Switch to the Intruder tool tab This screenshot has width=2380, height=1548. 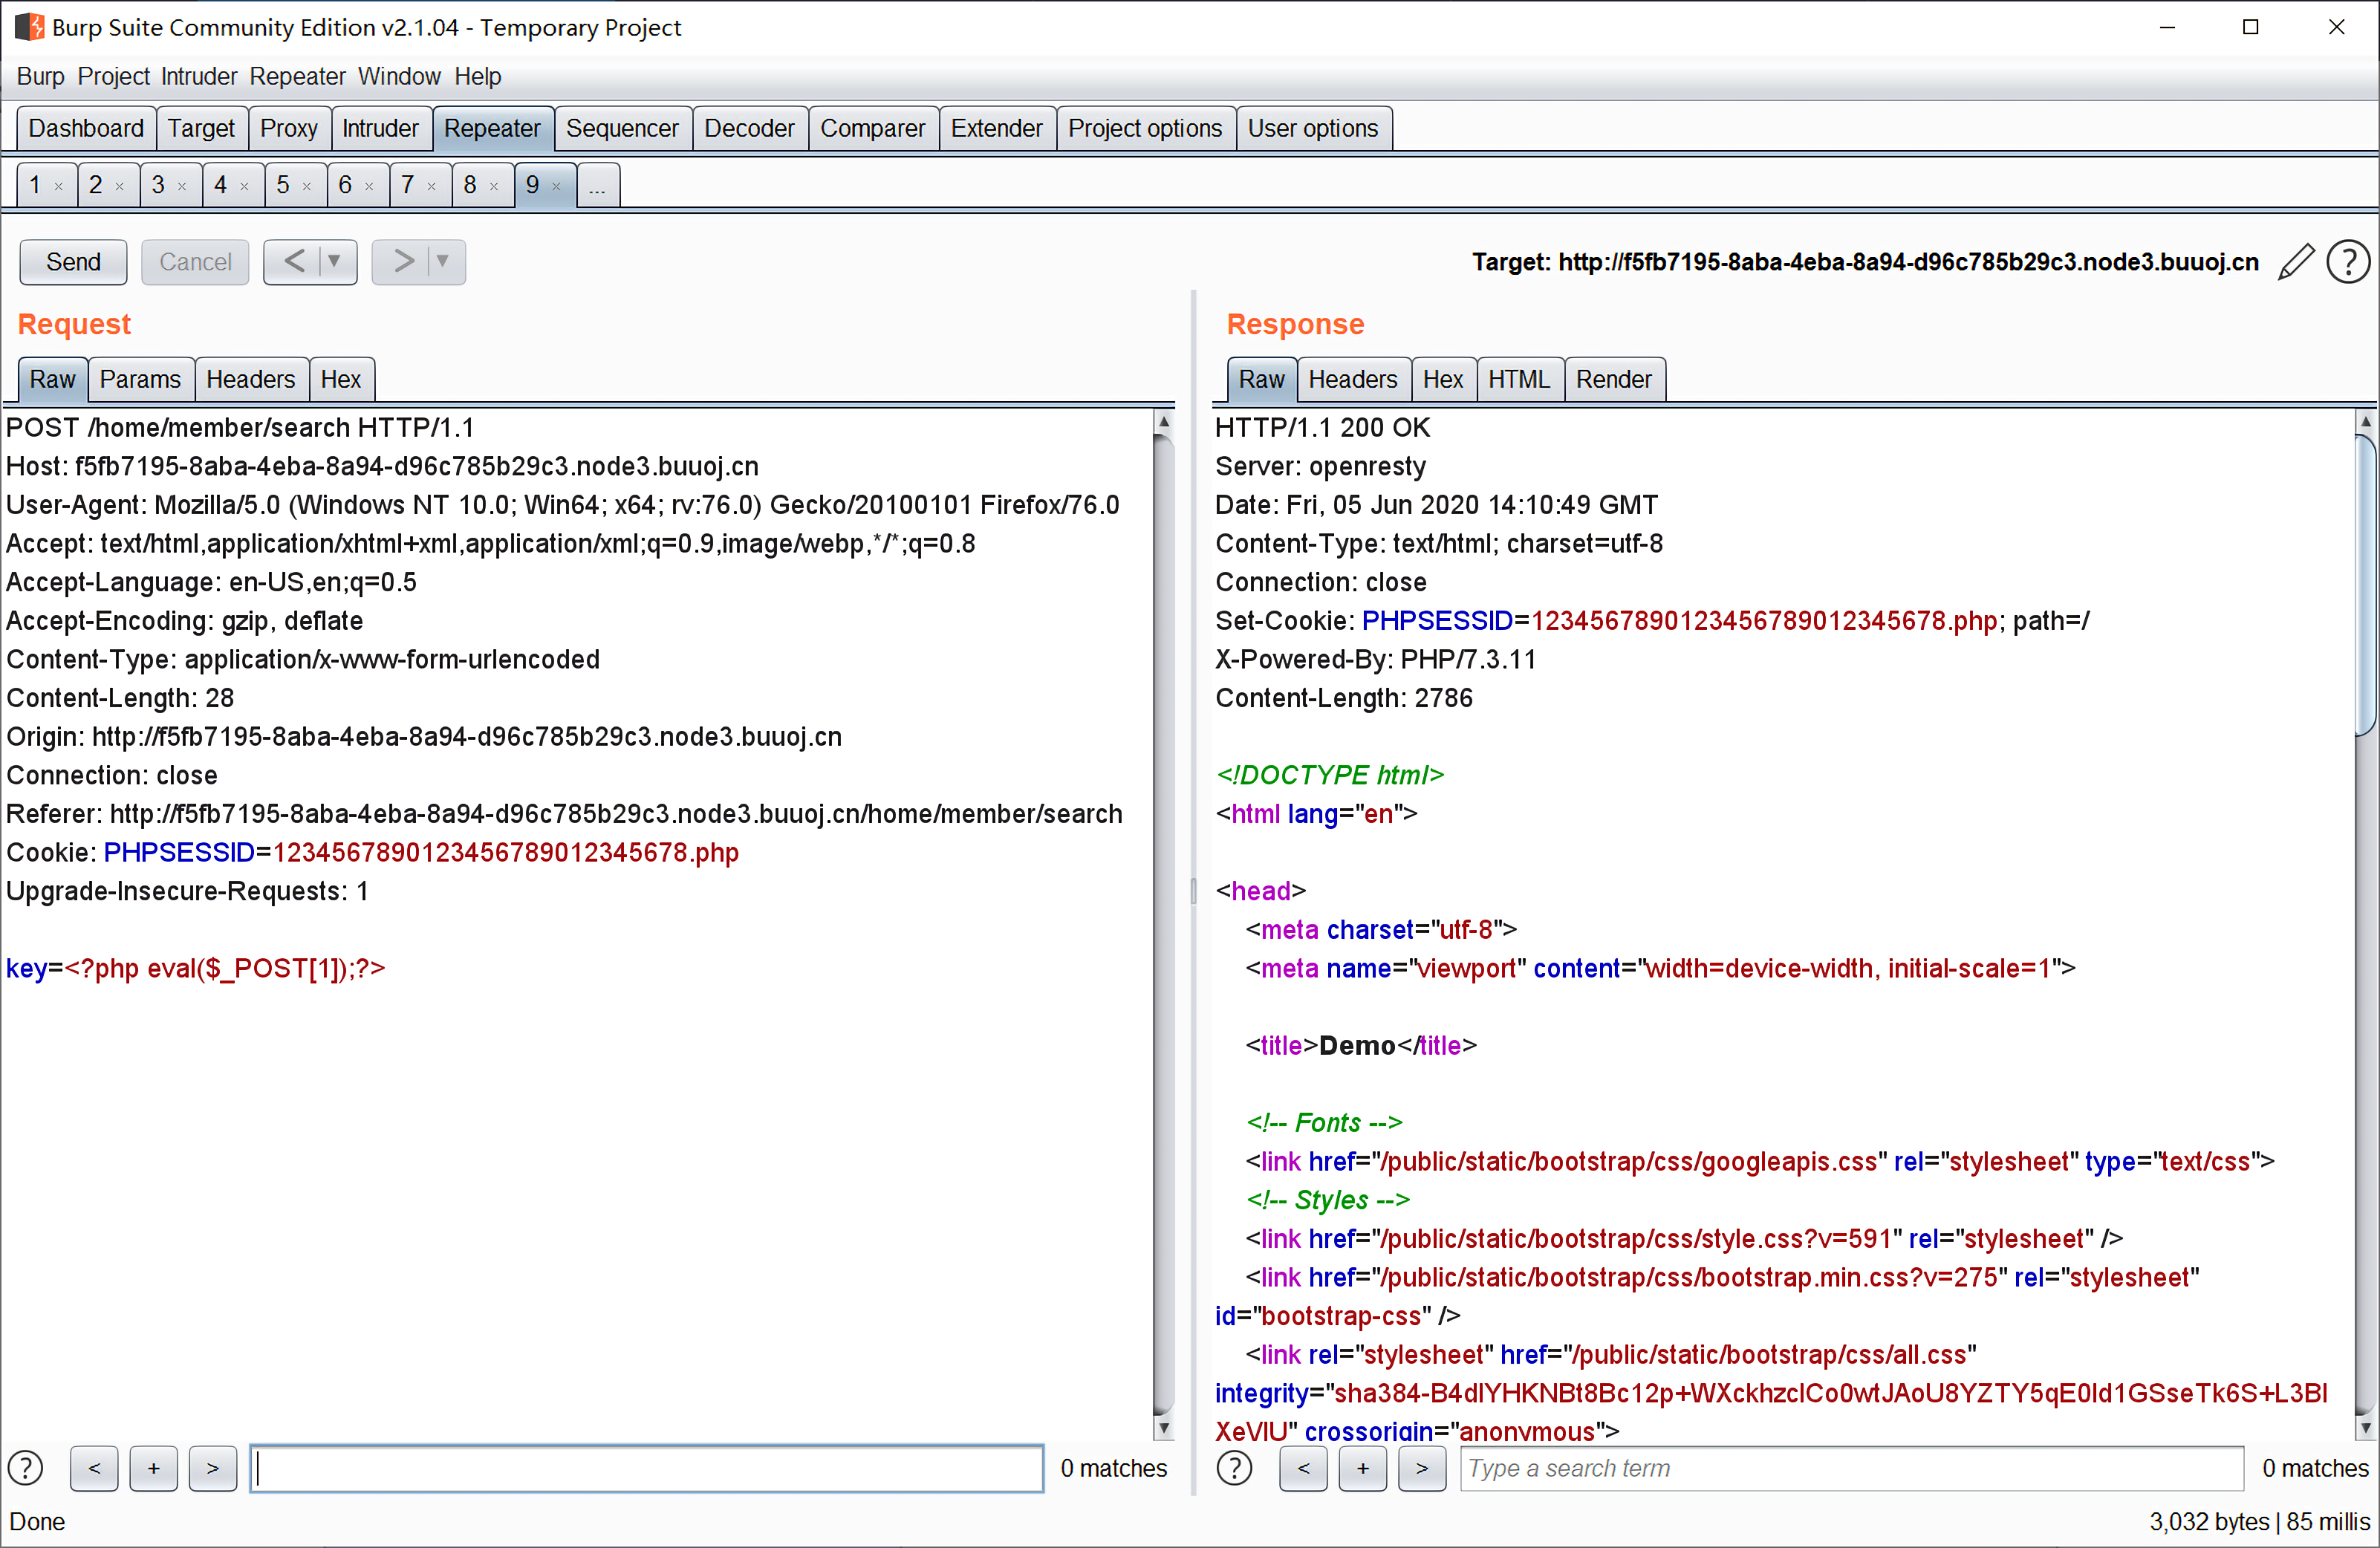pyautogui.click(x=380, y=129)
